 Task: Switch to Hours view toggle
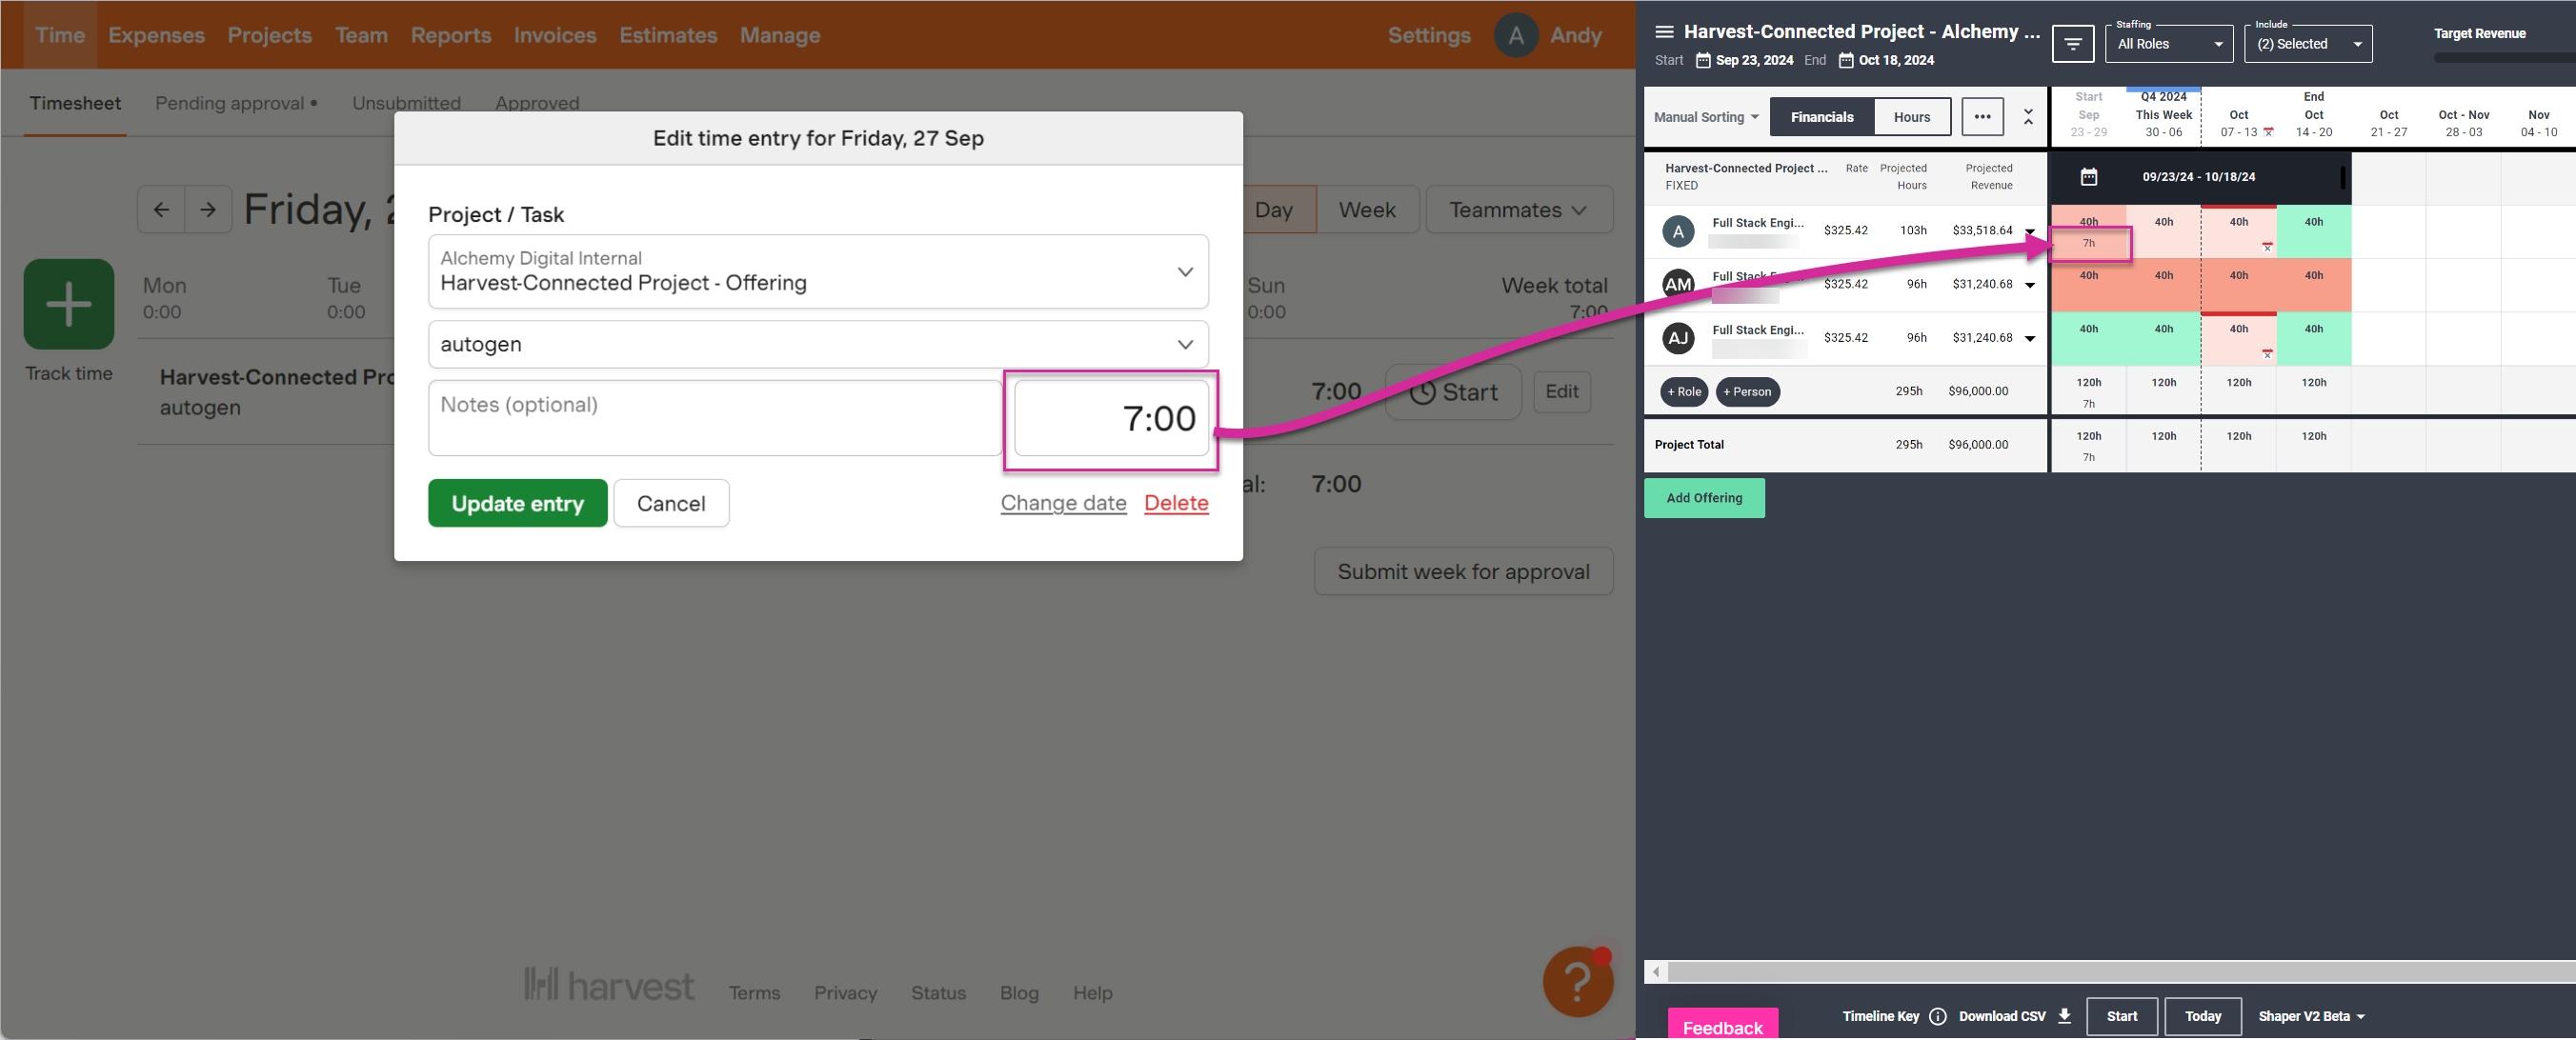point(1912,117)
